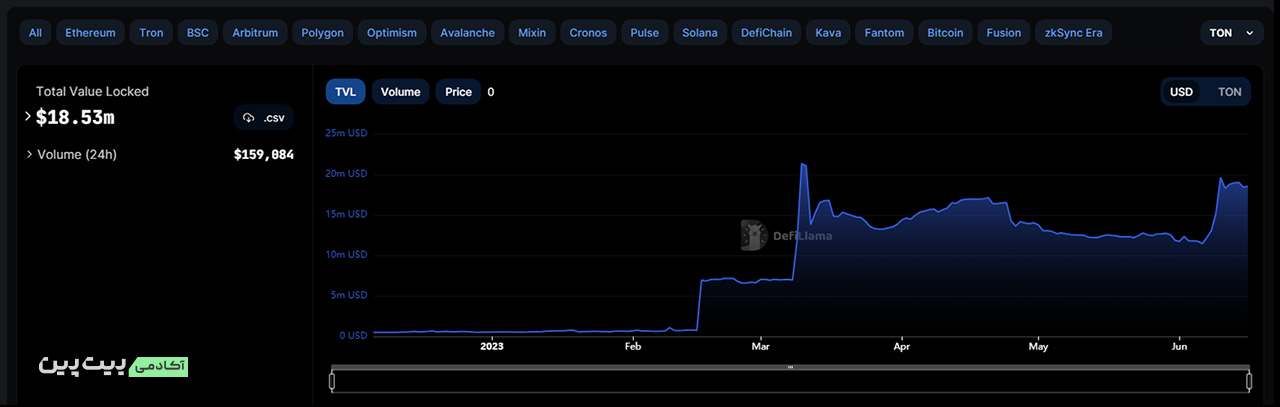Open the Mixin chain tab
This screenshot has height=407, width=1280.
click(532, 33)
